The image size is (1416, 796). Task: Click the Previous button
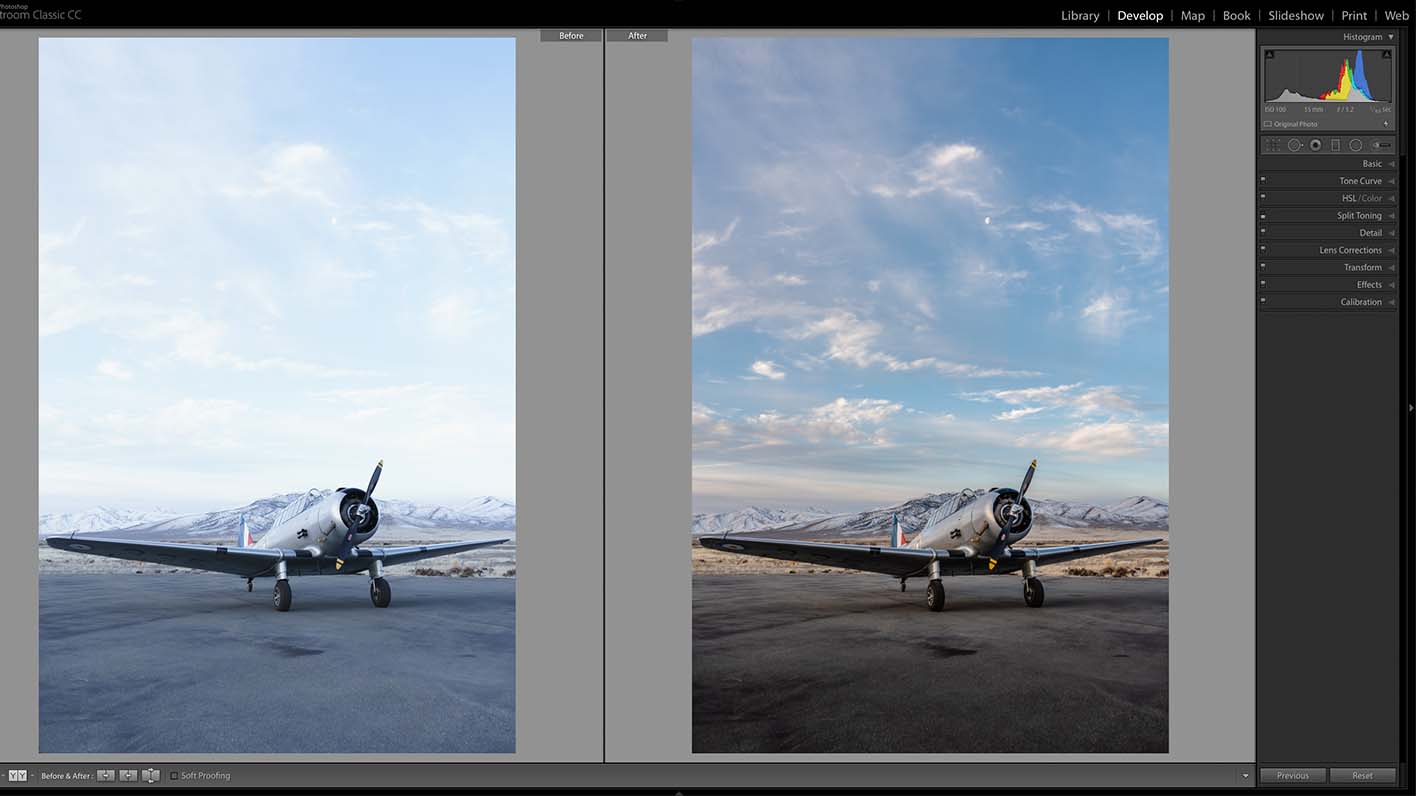(x=1292, y=775)
